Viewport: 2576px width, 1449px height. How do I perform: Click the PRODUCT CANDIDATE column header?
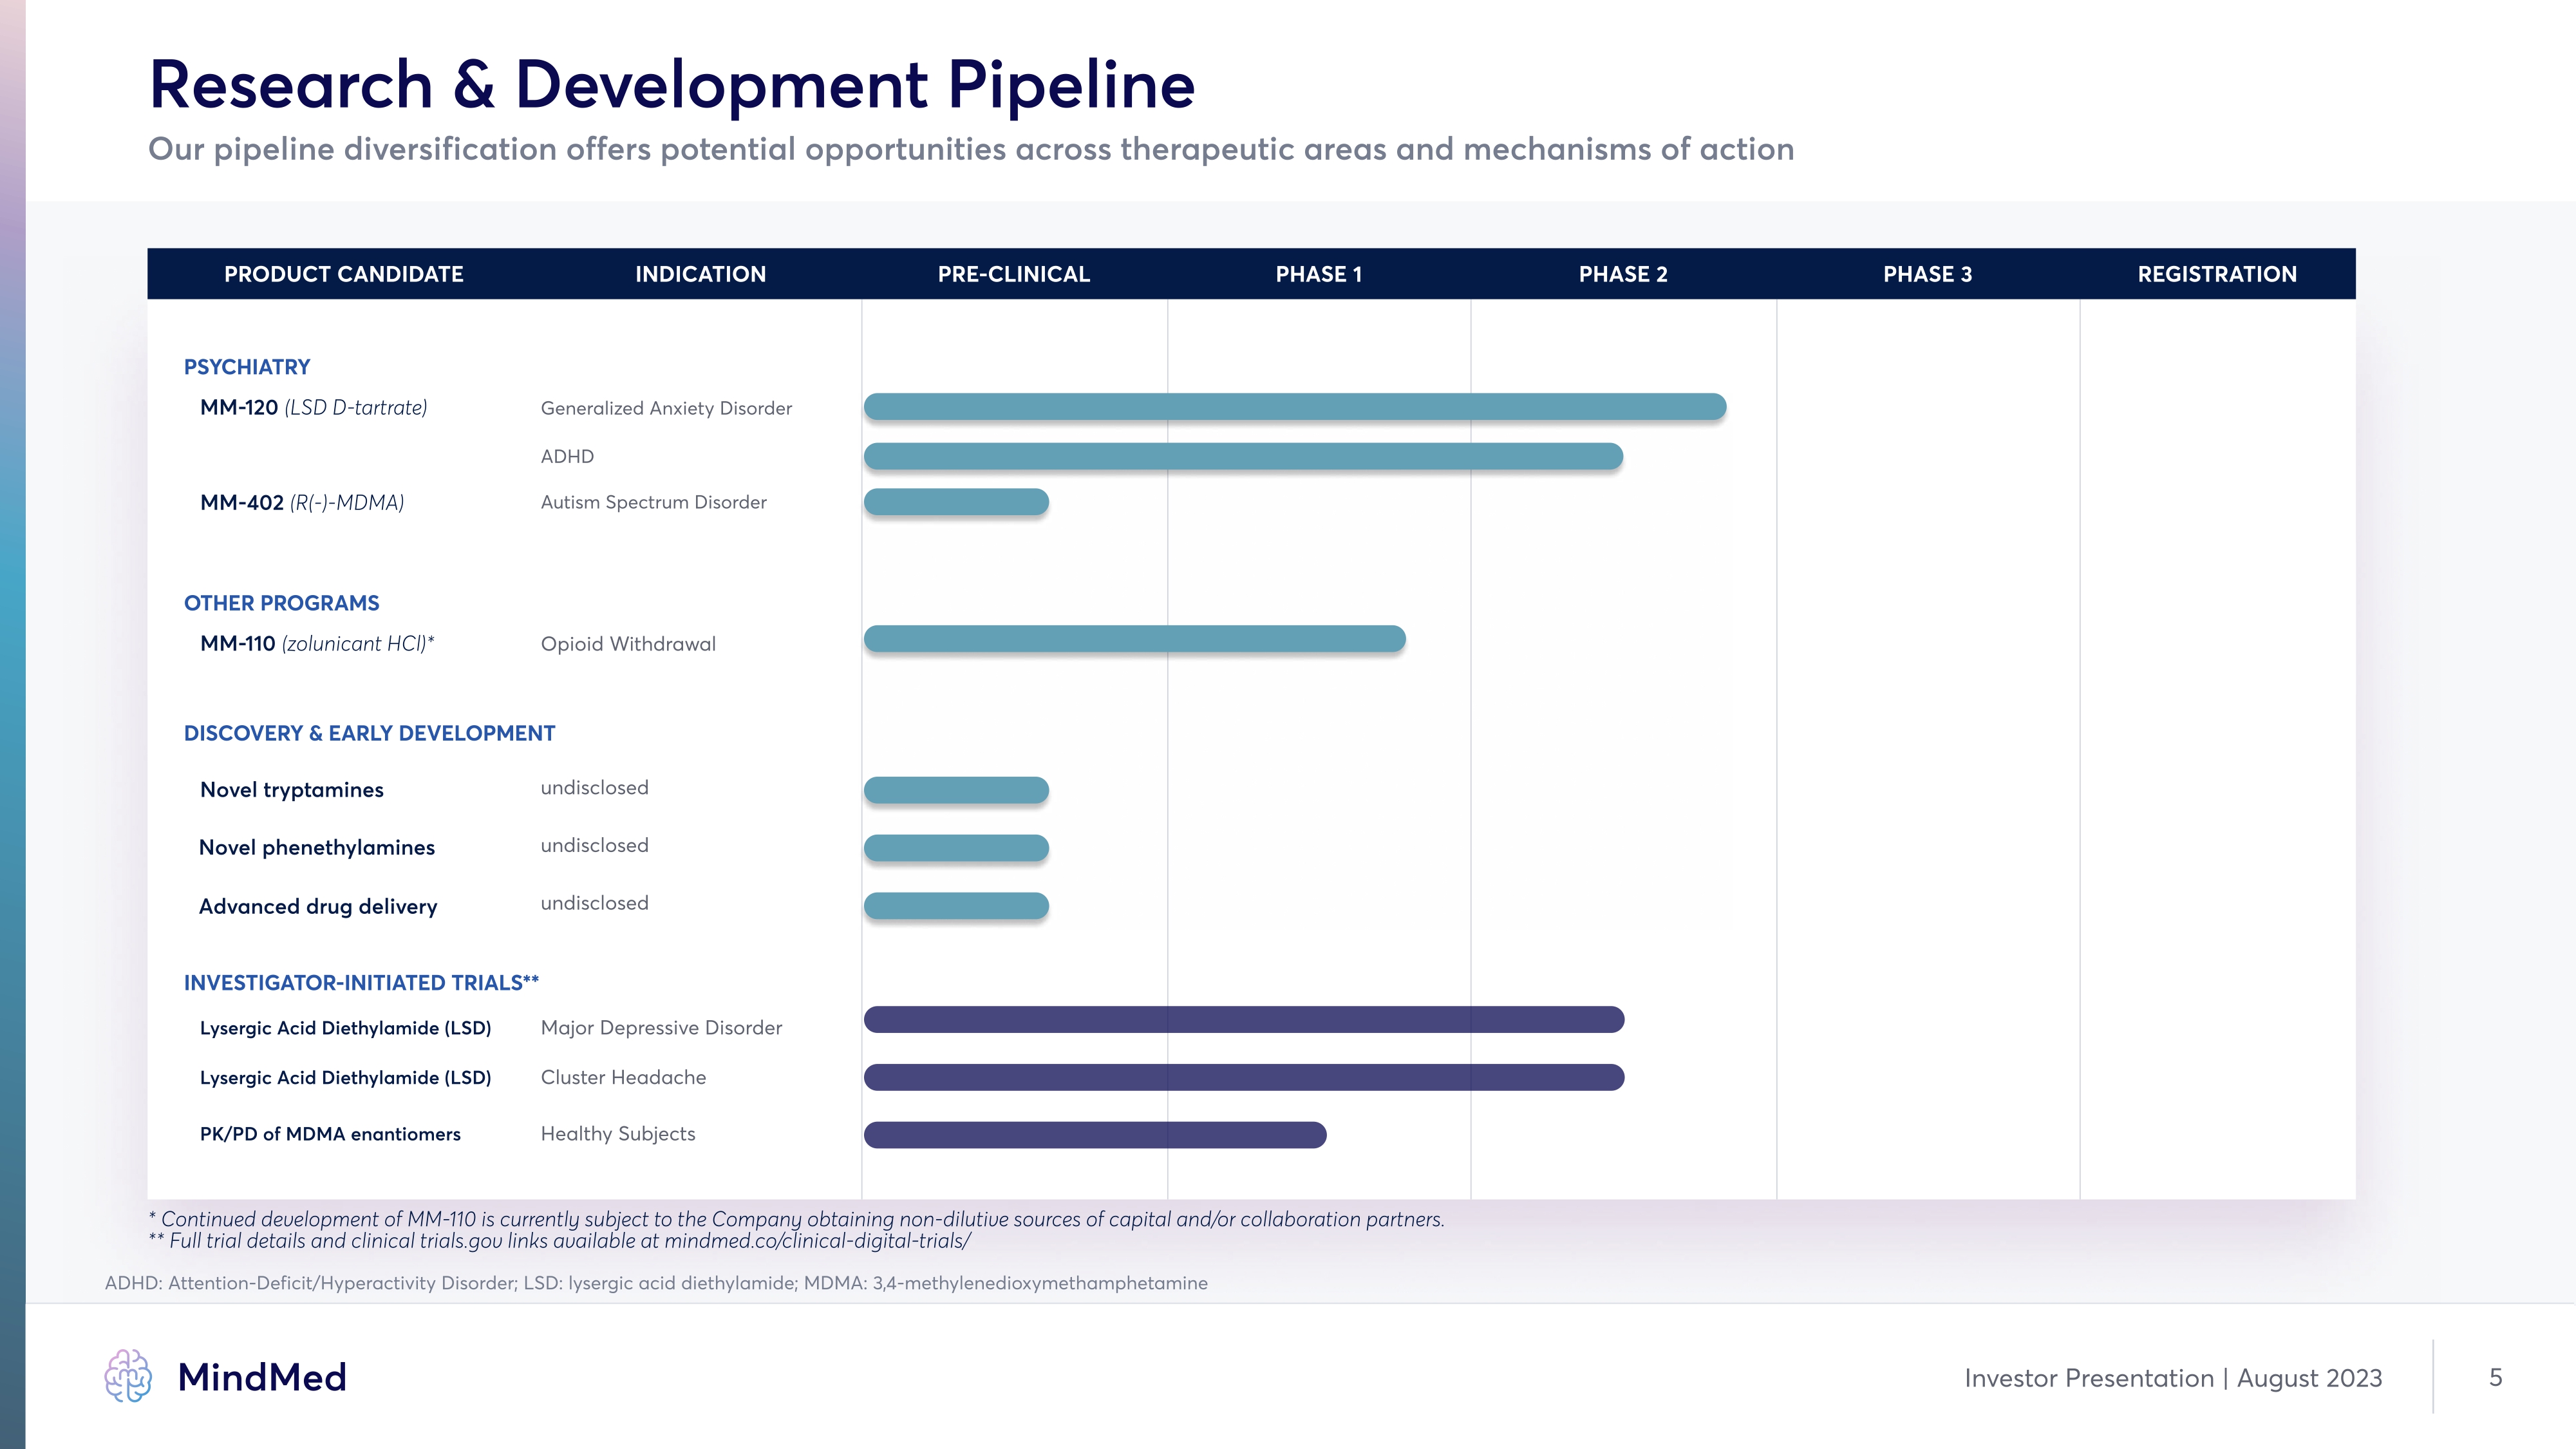click(x=343, y=274)
